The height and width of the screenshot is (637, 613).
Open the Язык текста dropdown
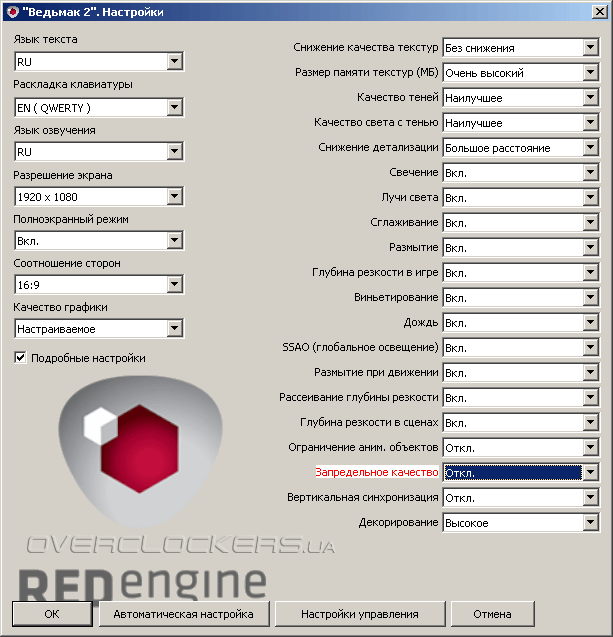[99, 61]
